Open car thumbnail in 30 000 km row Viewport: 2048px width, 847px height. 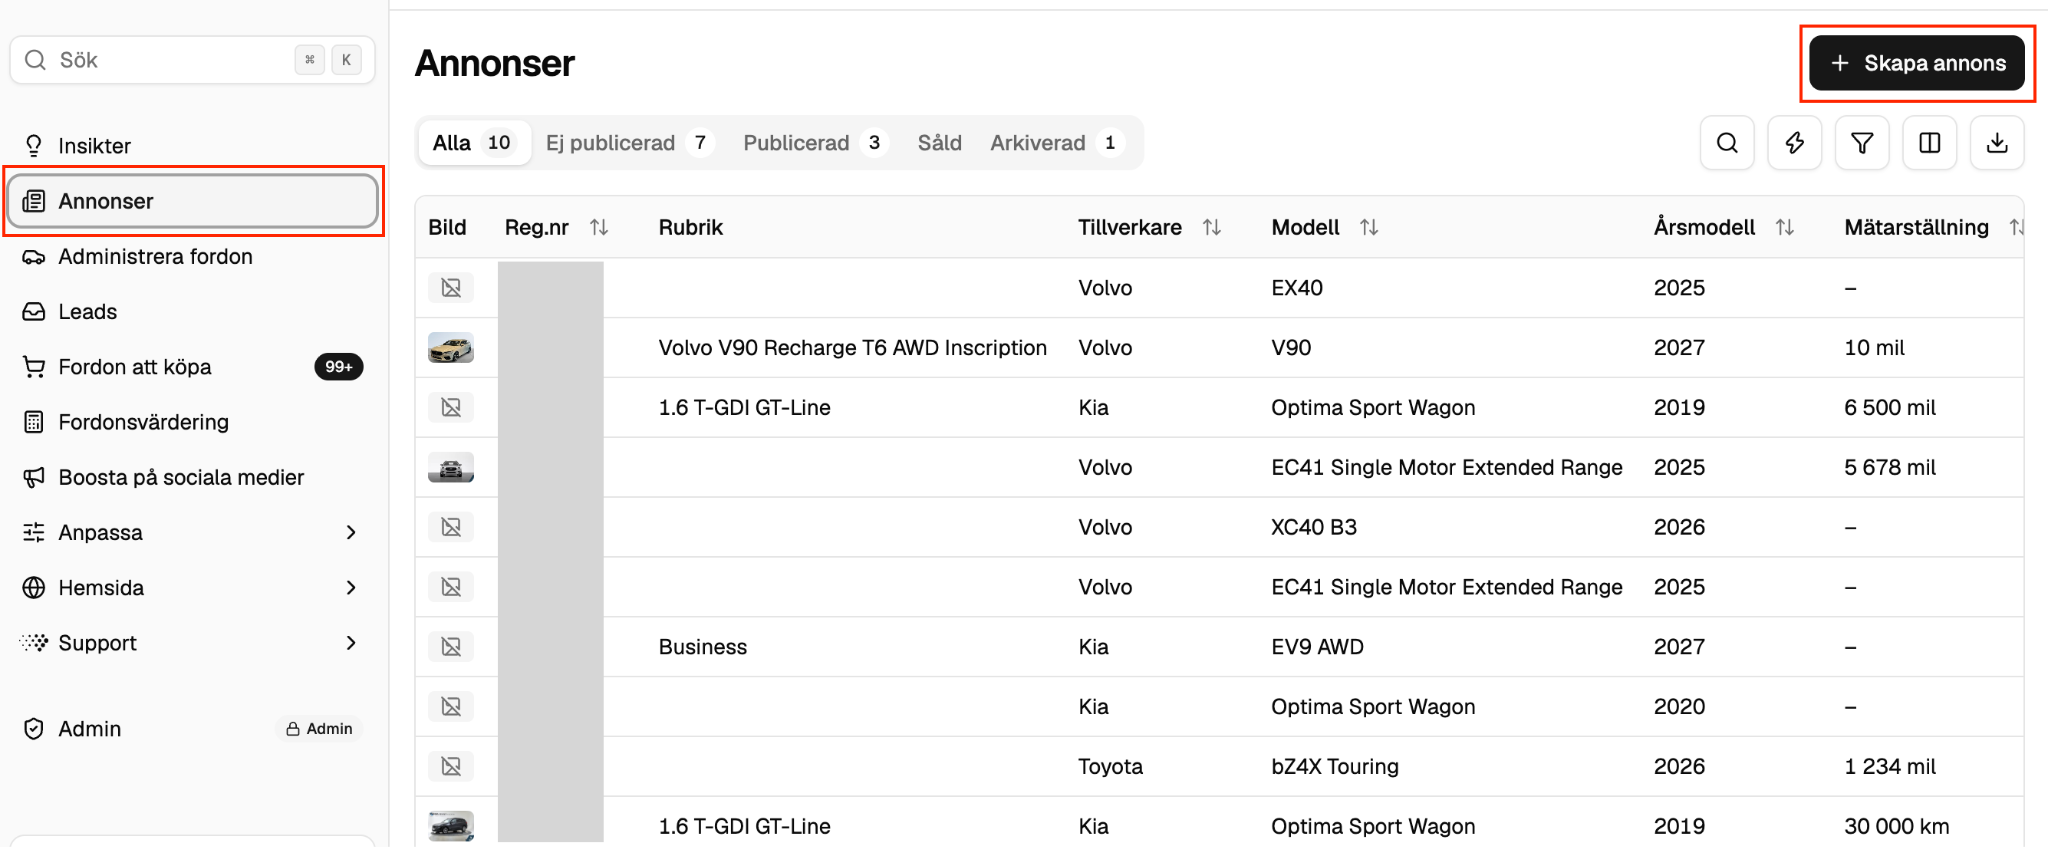coord(451,826)
